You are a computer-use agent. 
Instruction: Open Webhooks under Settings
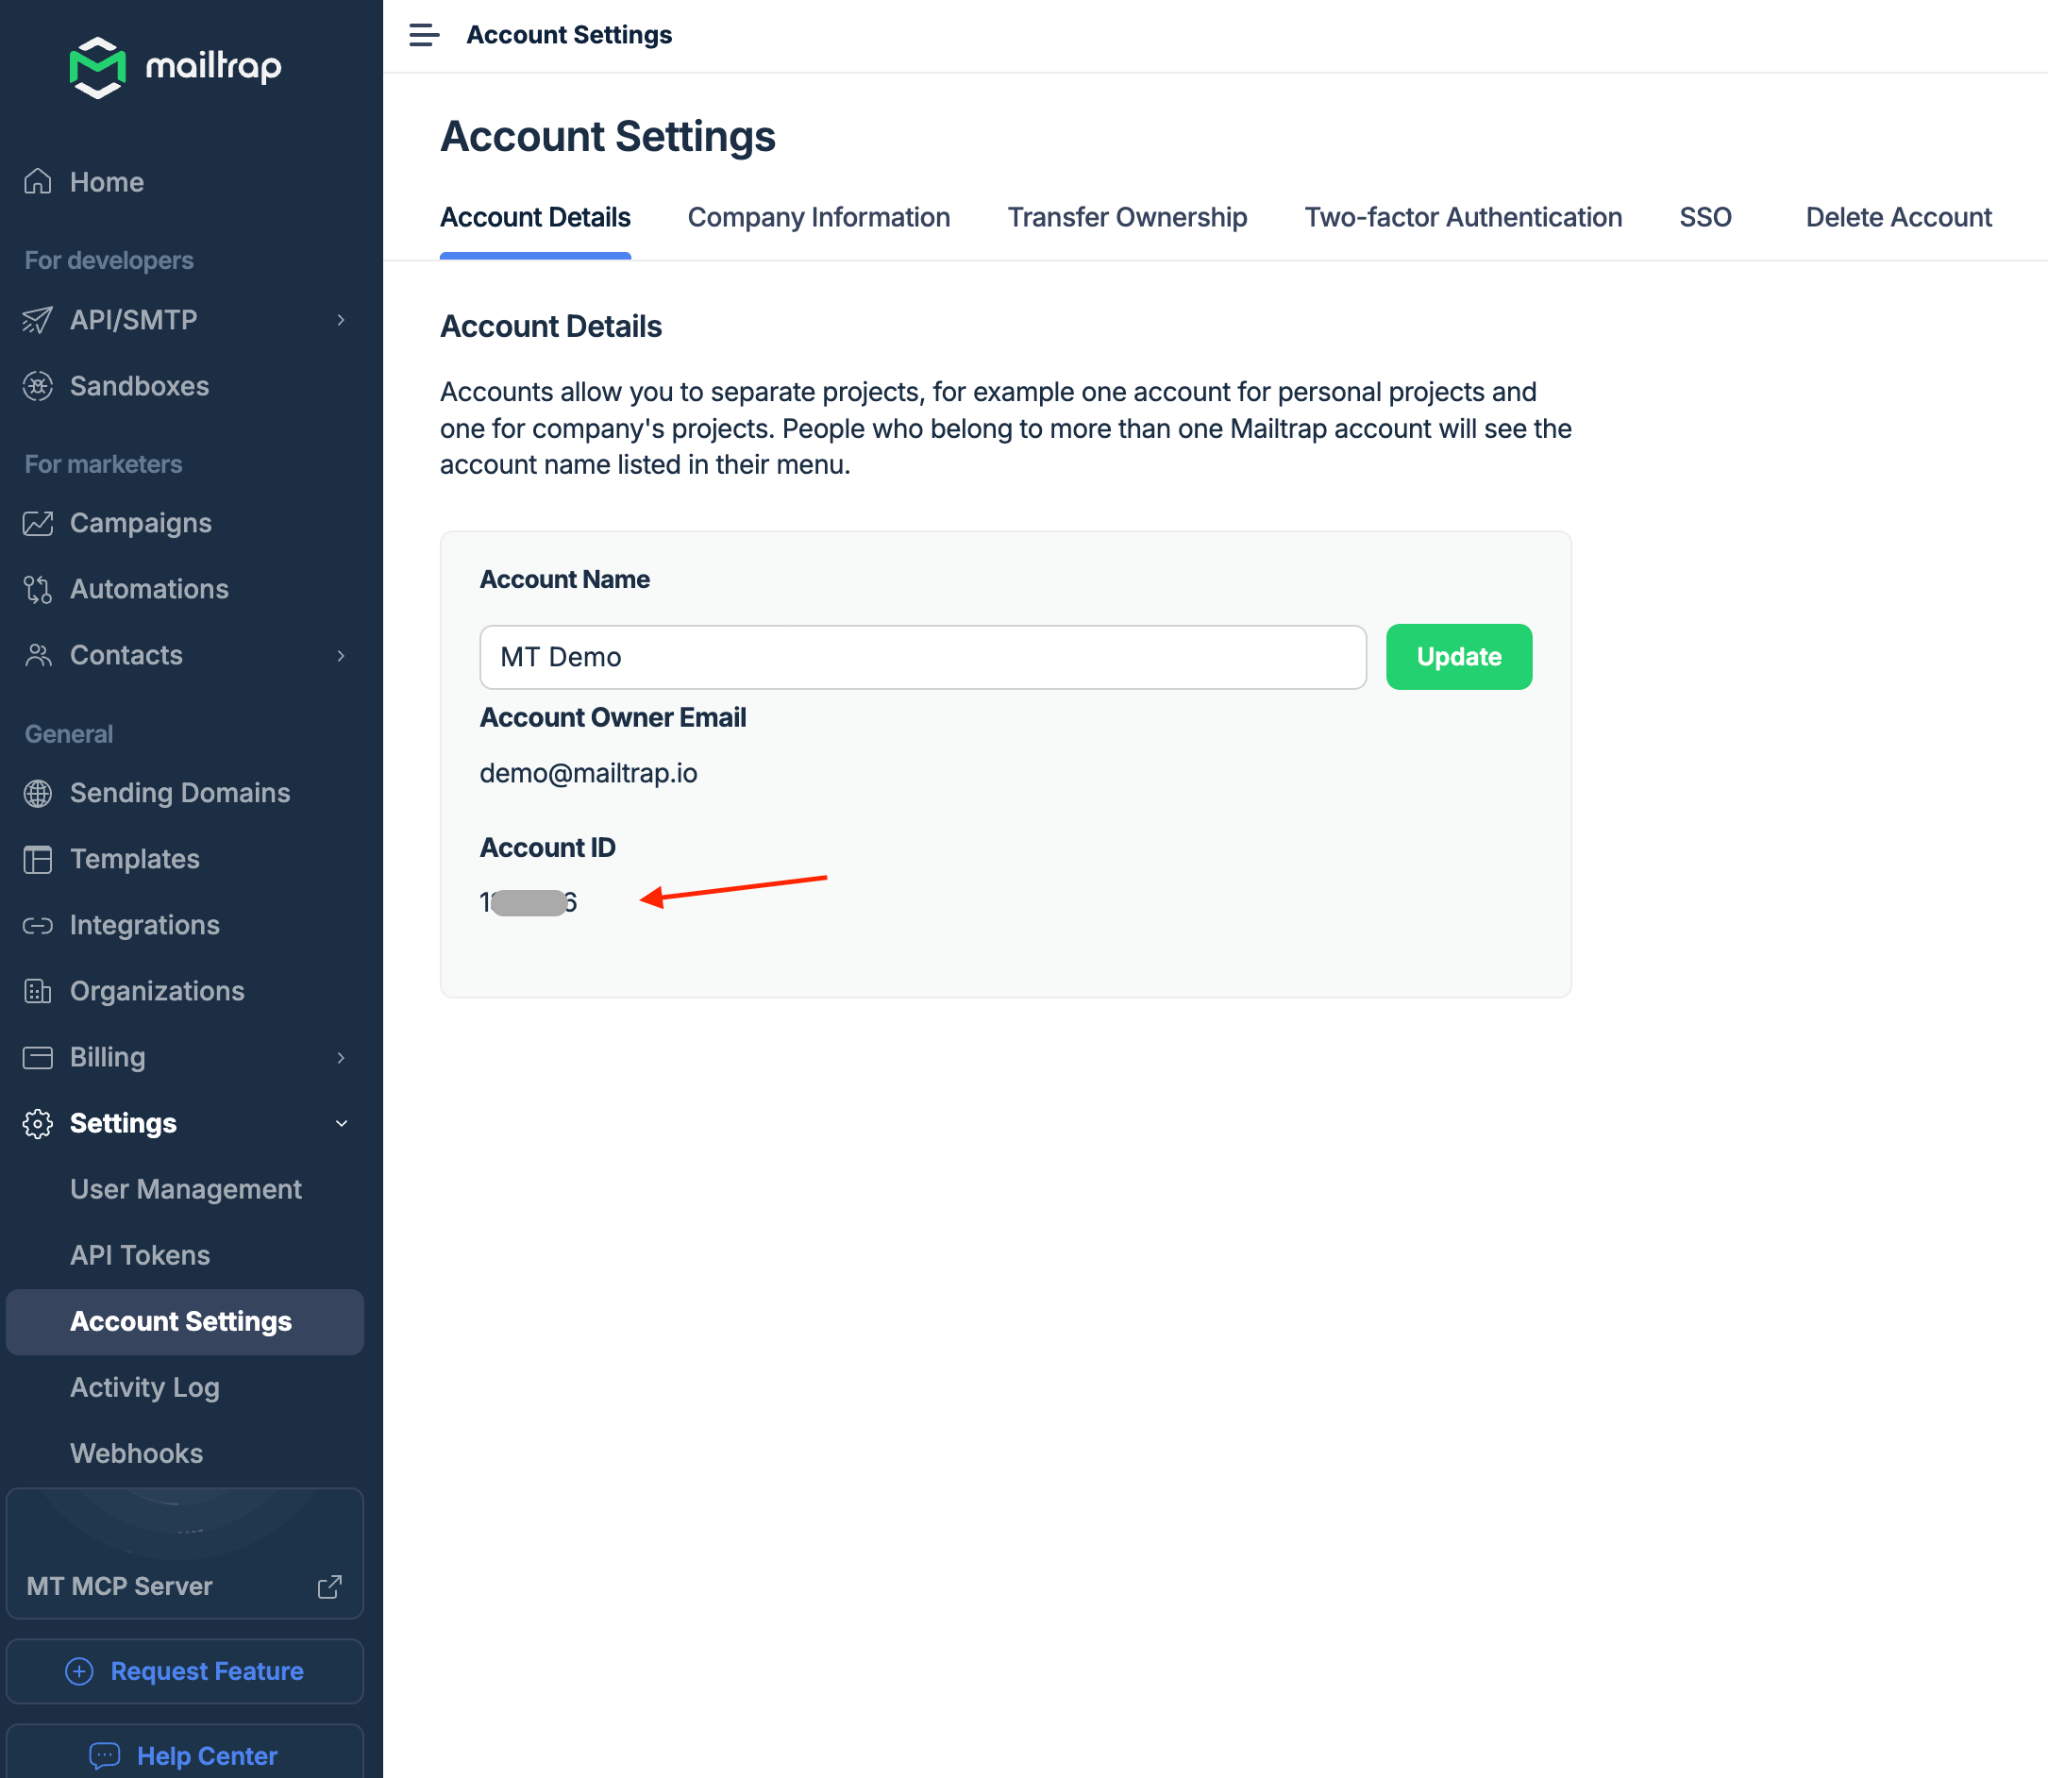[x=136, y=1453]
